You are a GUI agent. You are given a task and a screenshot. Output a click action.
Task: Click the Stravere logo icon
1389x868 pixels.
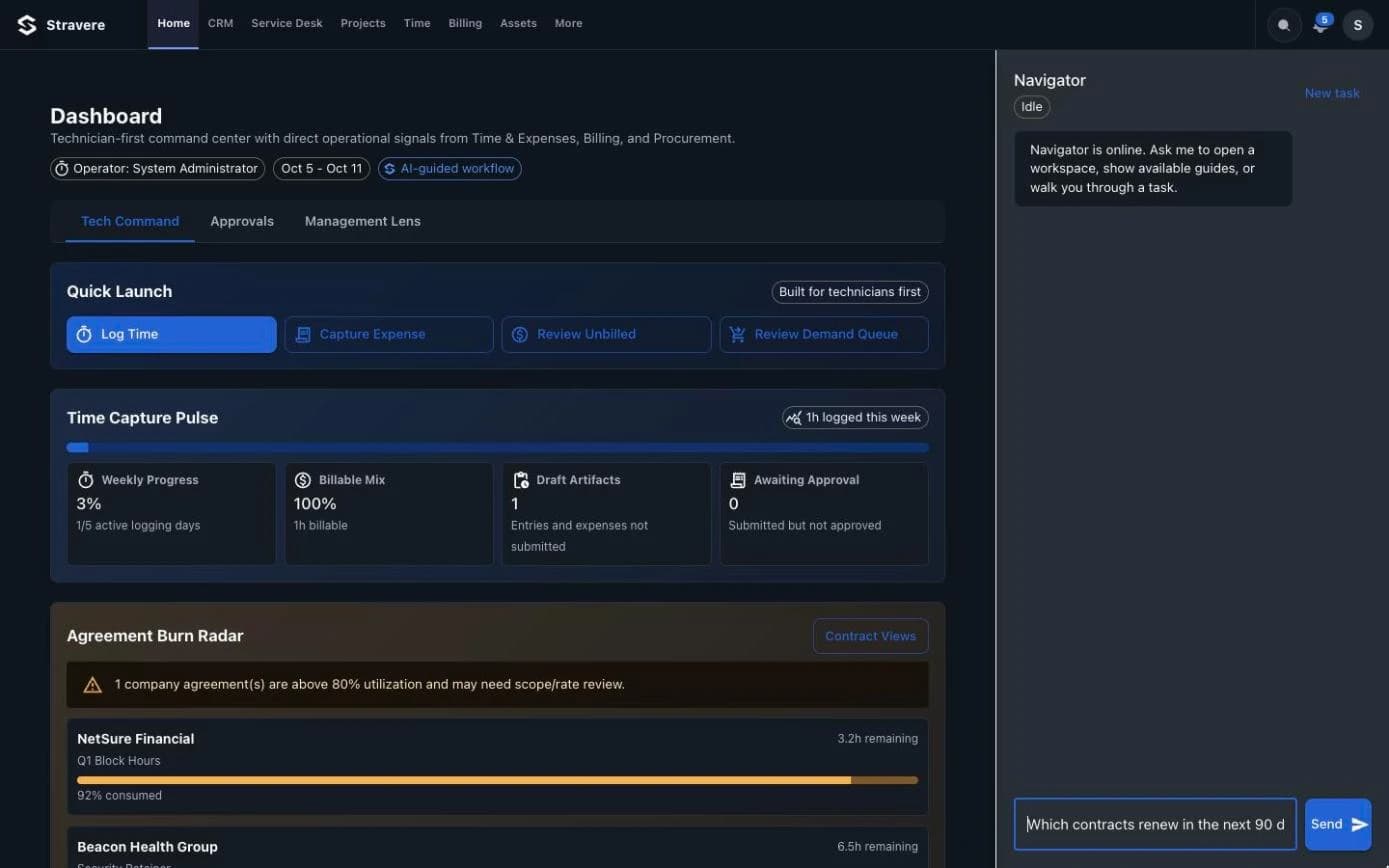pos(27,25)
